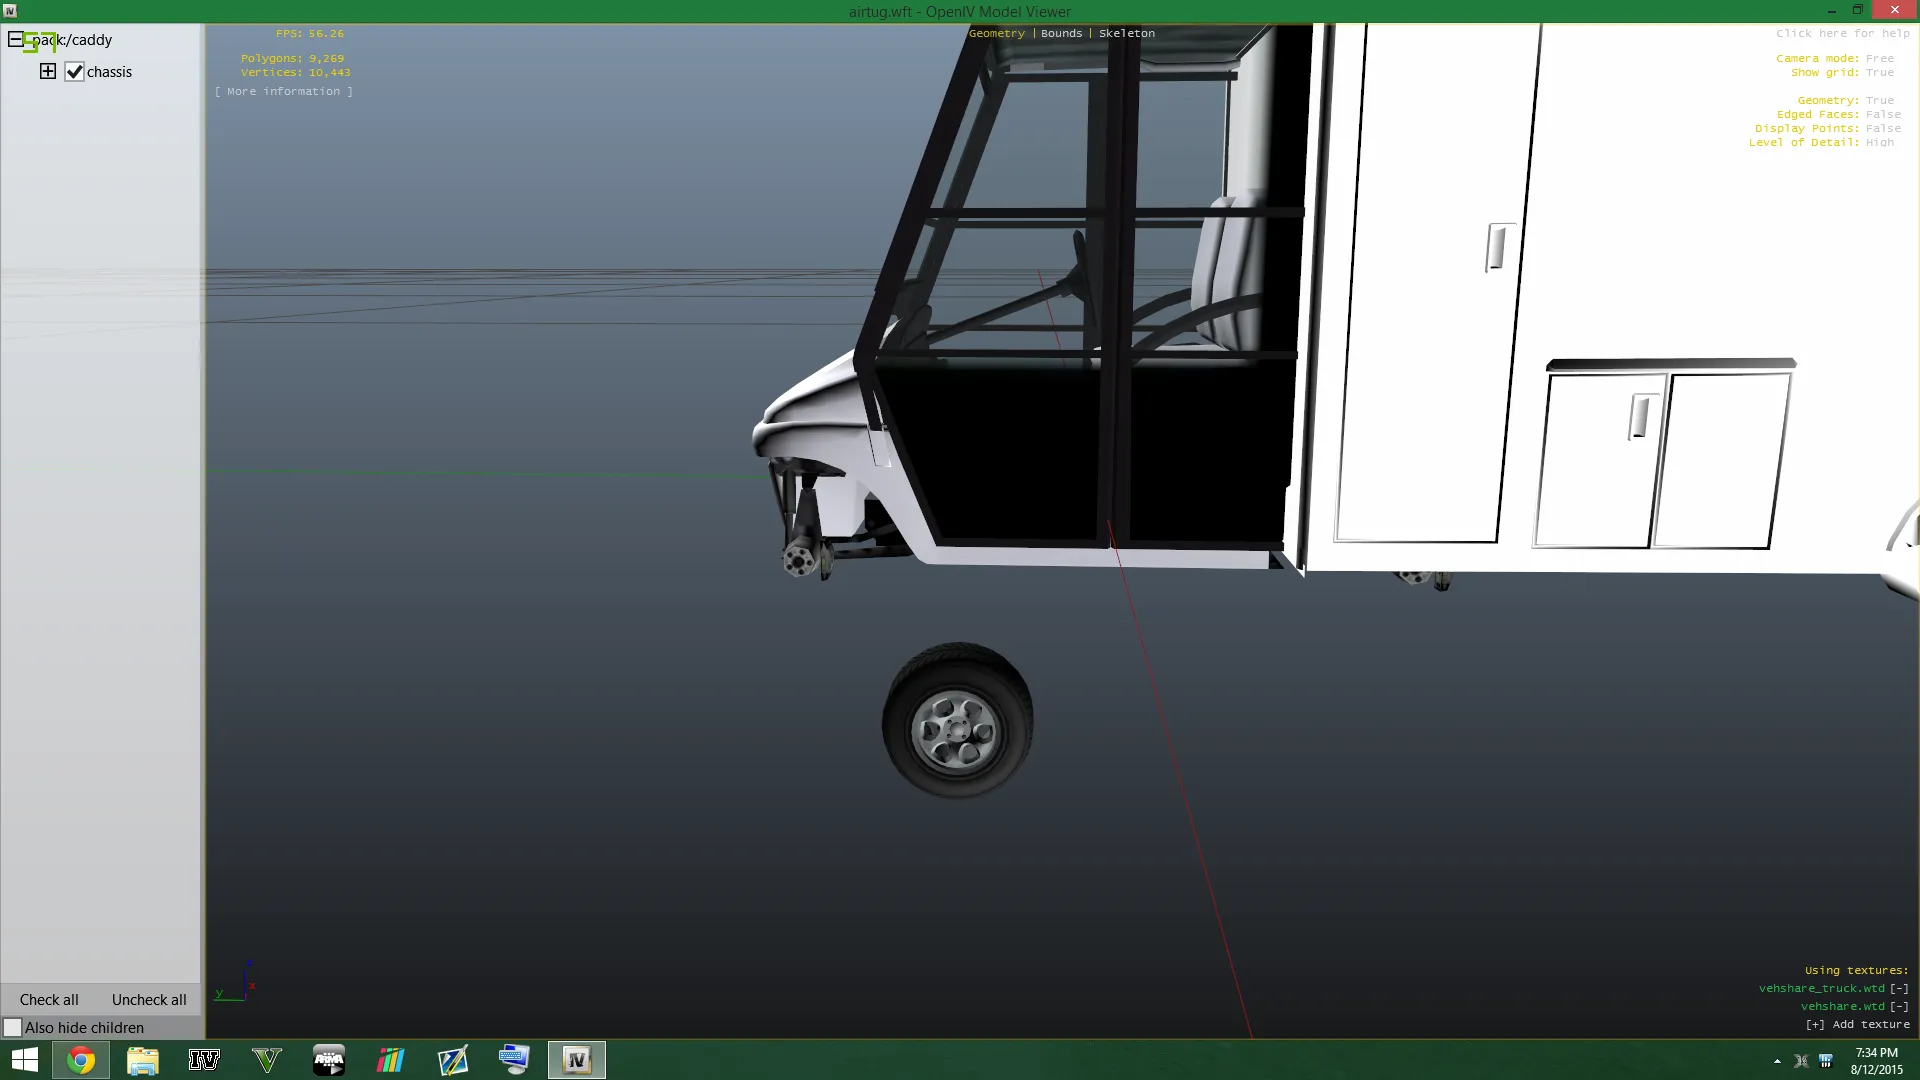Viewport: 1920px width, 1080px height.
Task: Toggle the Show grid setting
Action: point(1879,72)
